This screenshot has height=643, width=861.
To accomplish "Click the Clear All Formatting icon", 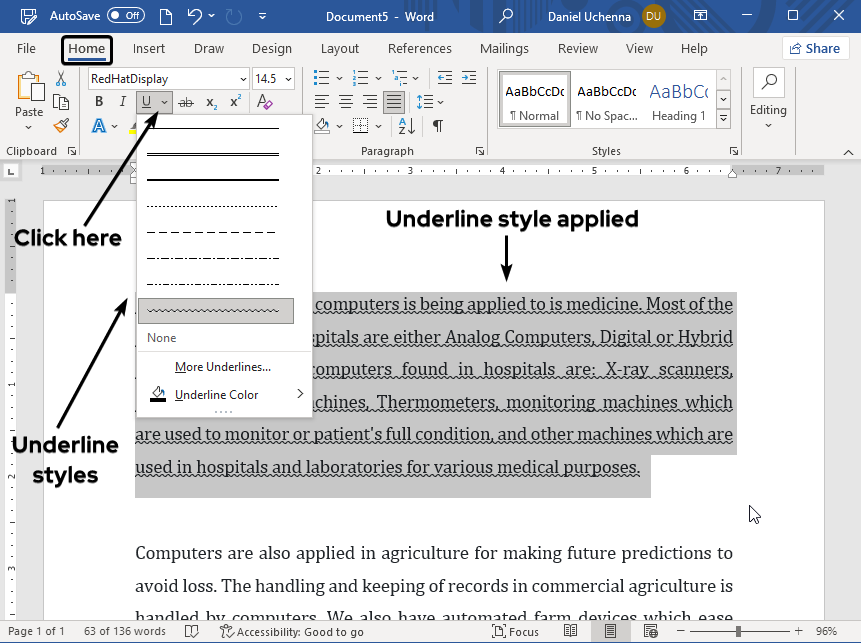I will [x=264, y=102].
